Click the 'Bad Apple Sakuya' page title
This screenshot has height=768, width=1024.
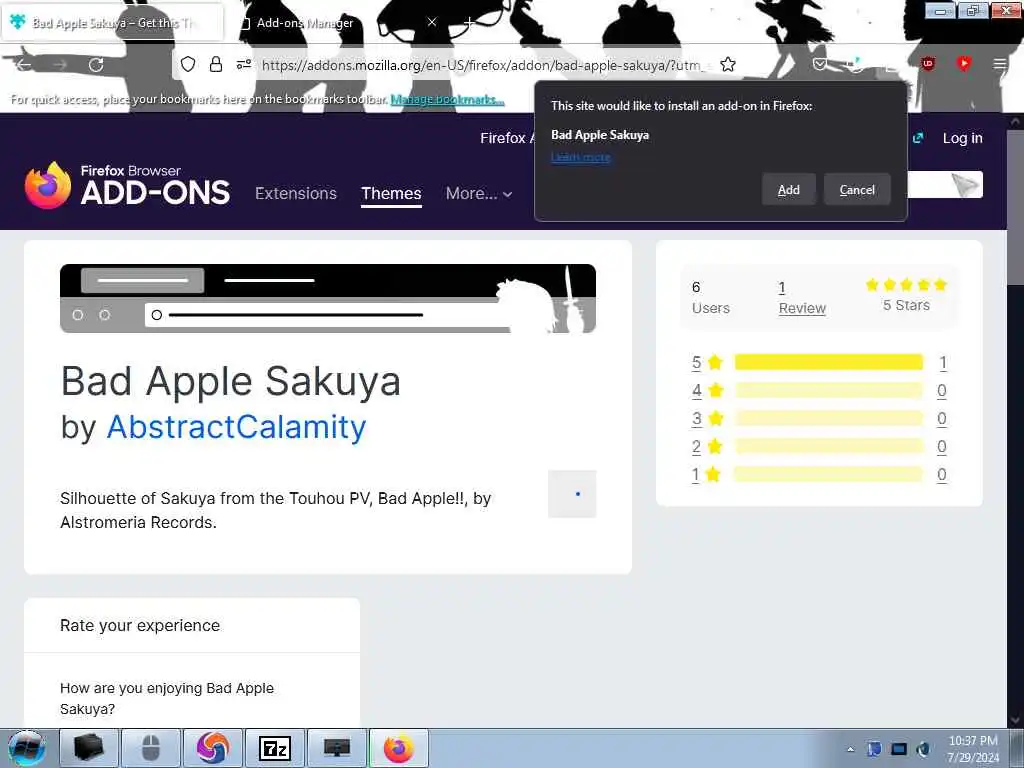tap(231, 381)
